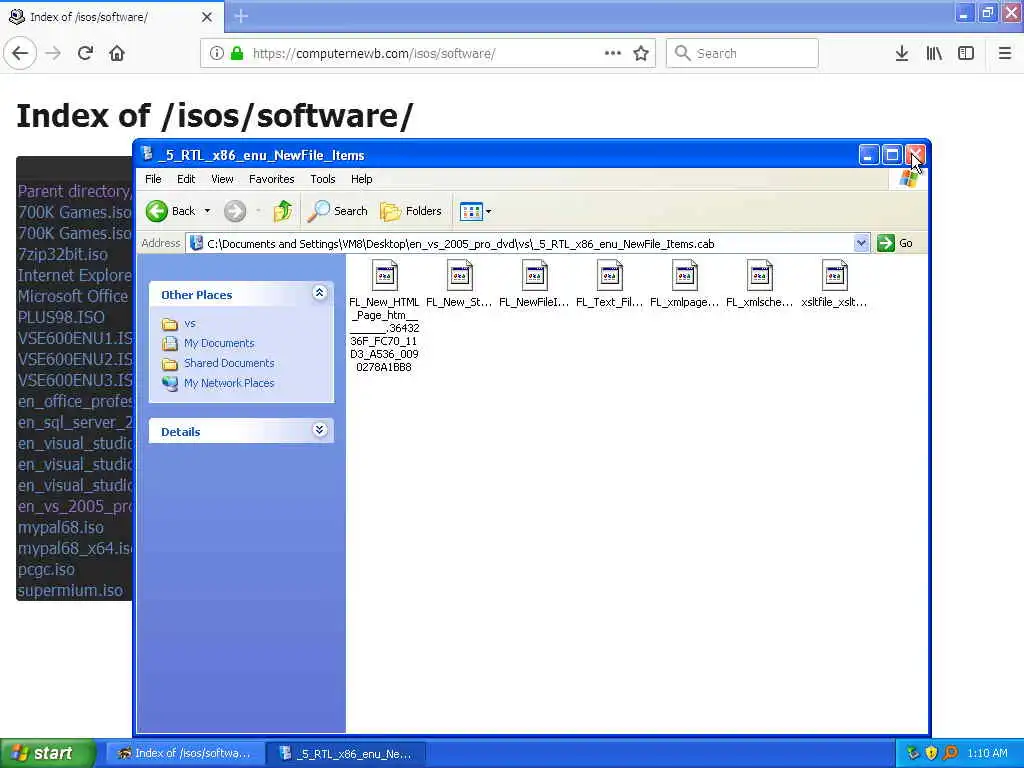
Task: Open the Favorites menu
Action: (x=272, y=179)
